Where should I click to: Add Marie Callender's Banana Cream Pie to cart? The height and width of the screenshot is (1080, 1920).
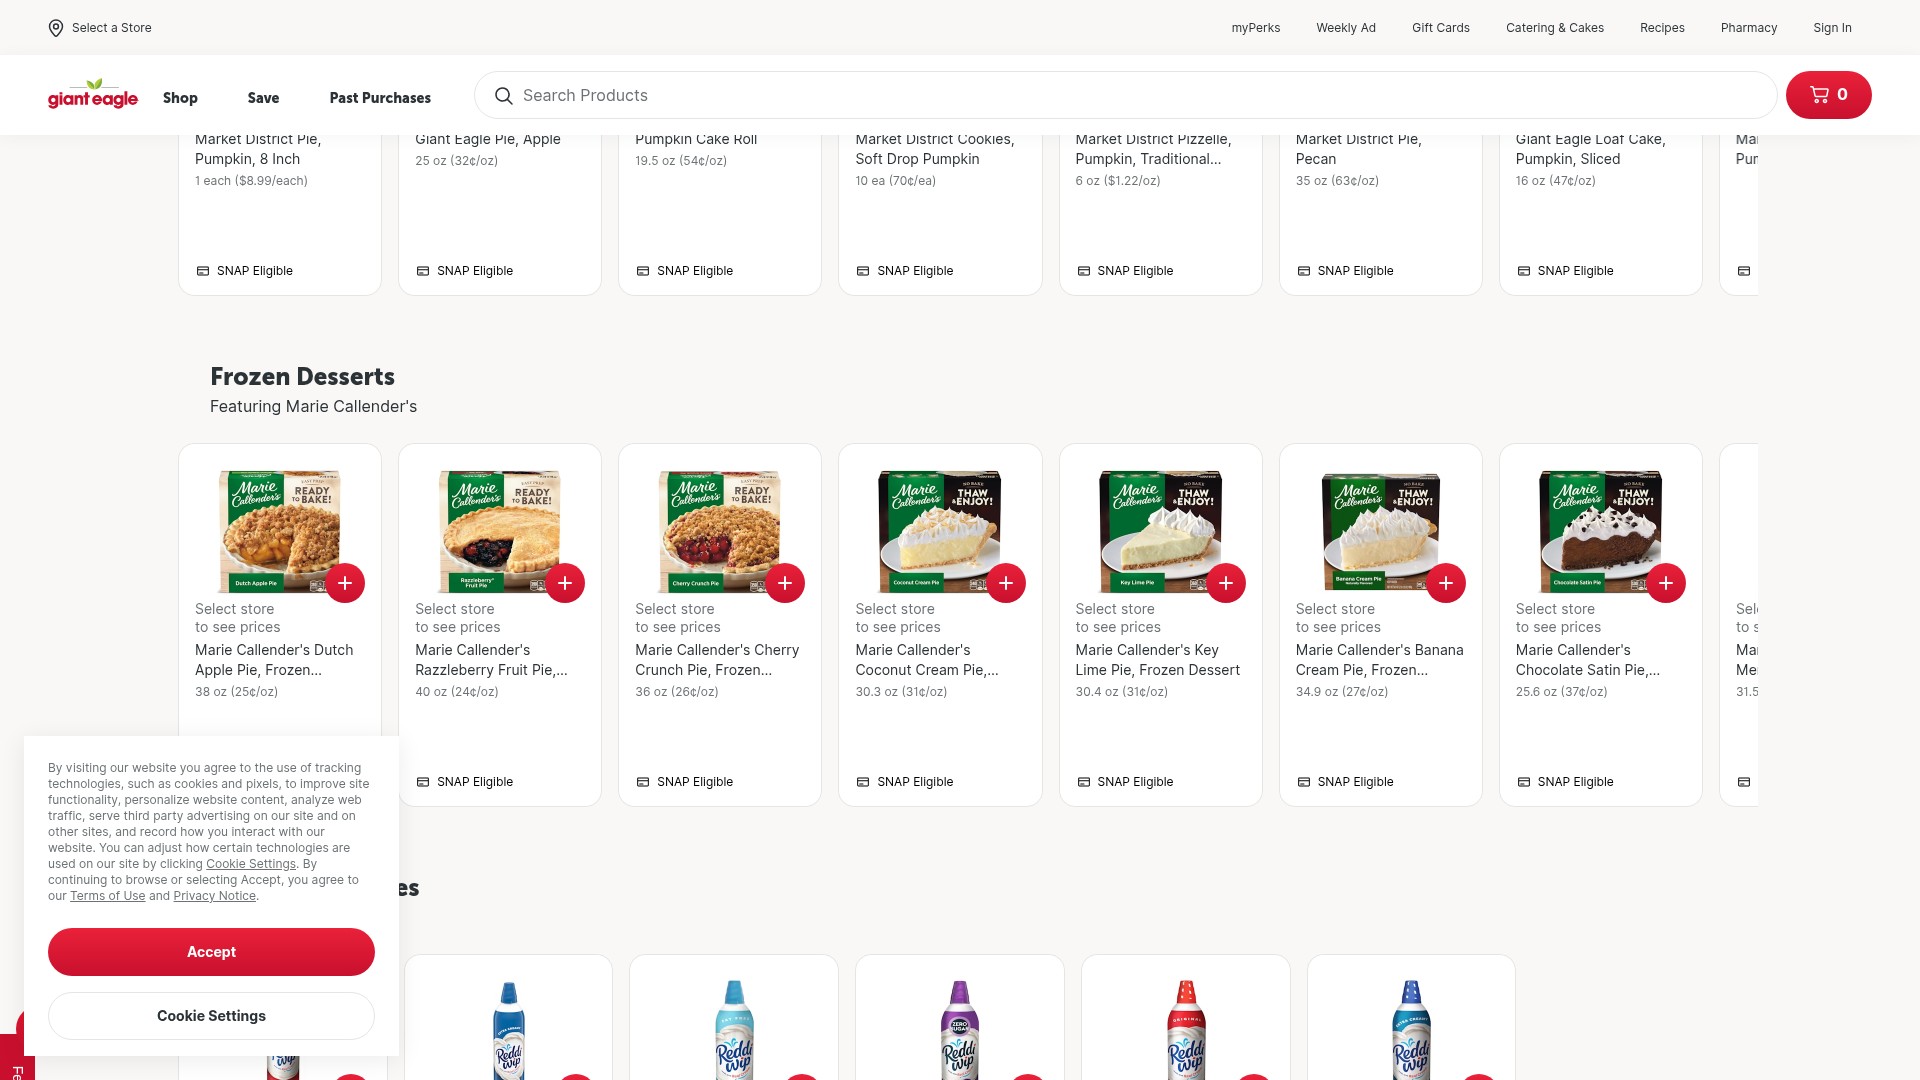pyautogui.click(x=1446, y=583)
